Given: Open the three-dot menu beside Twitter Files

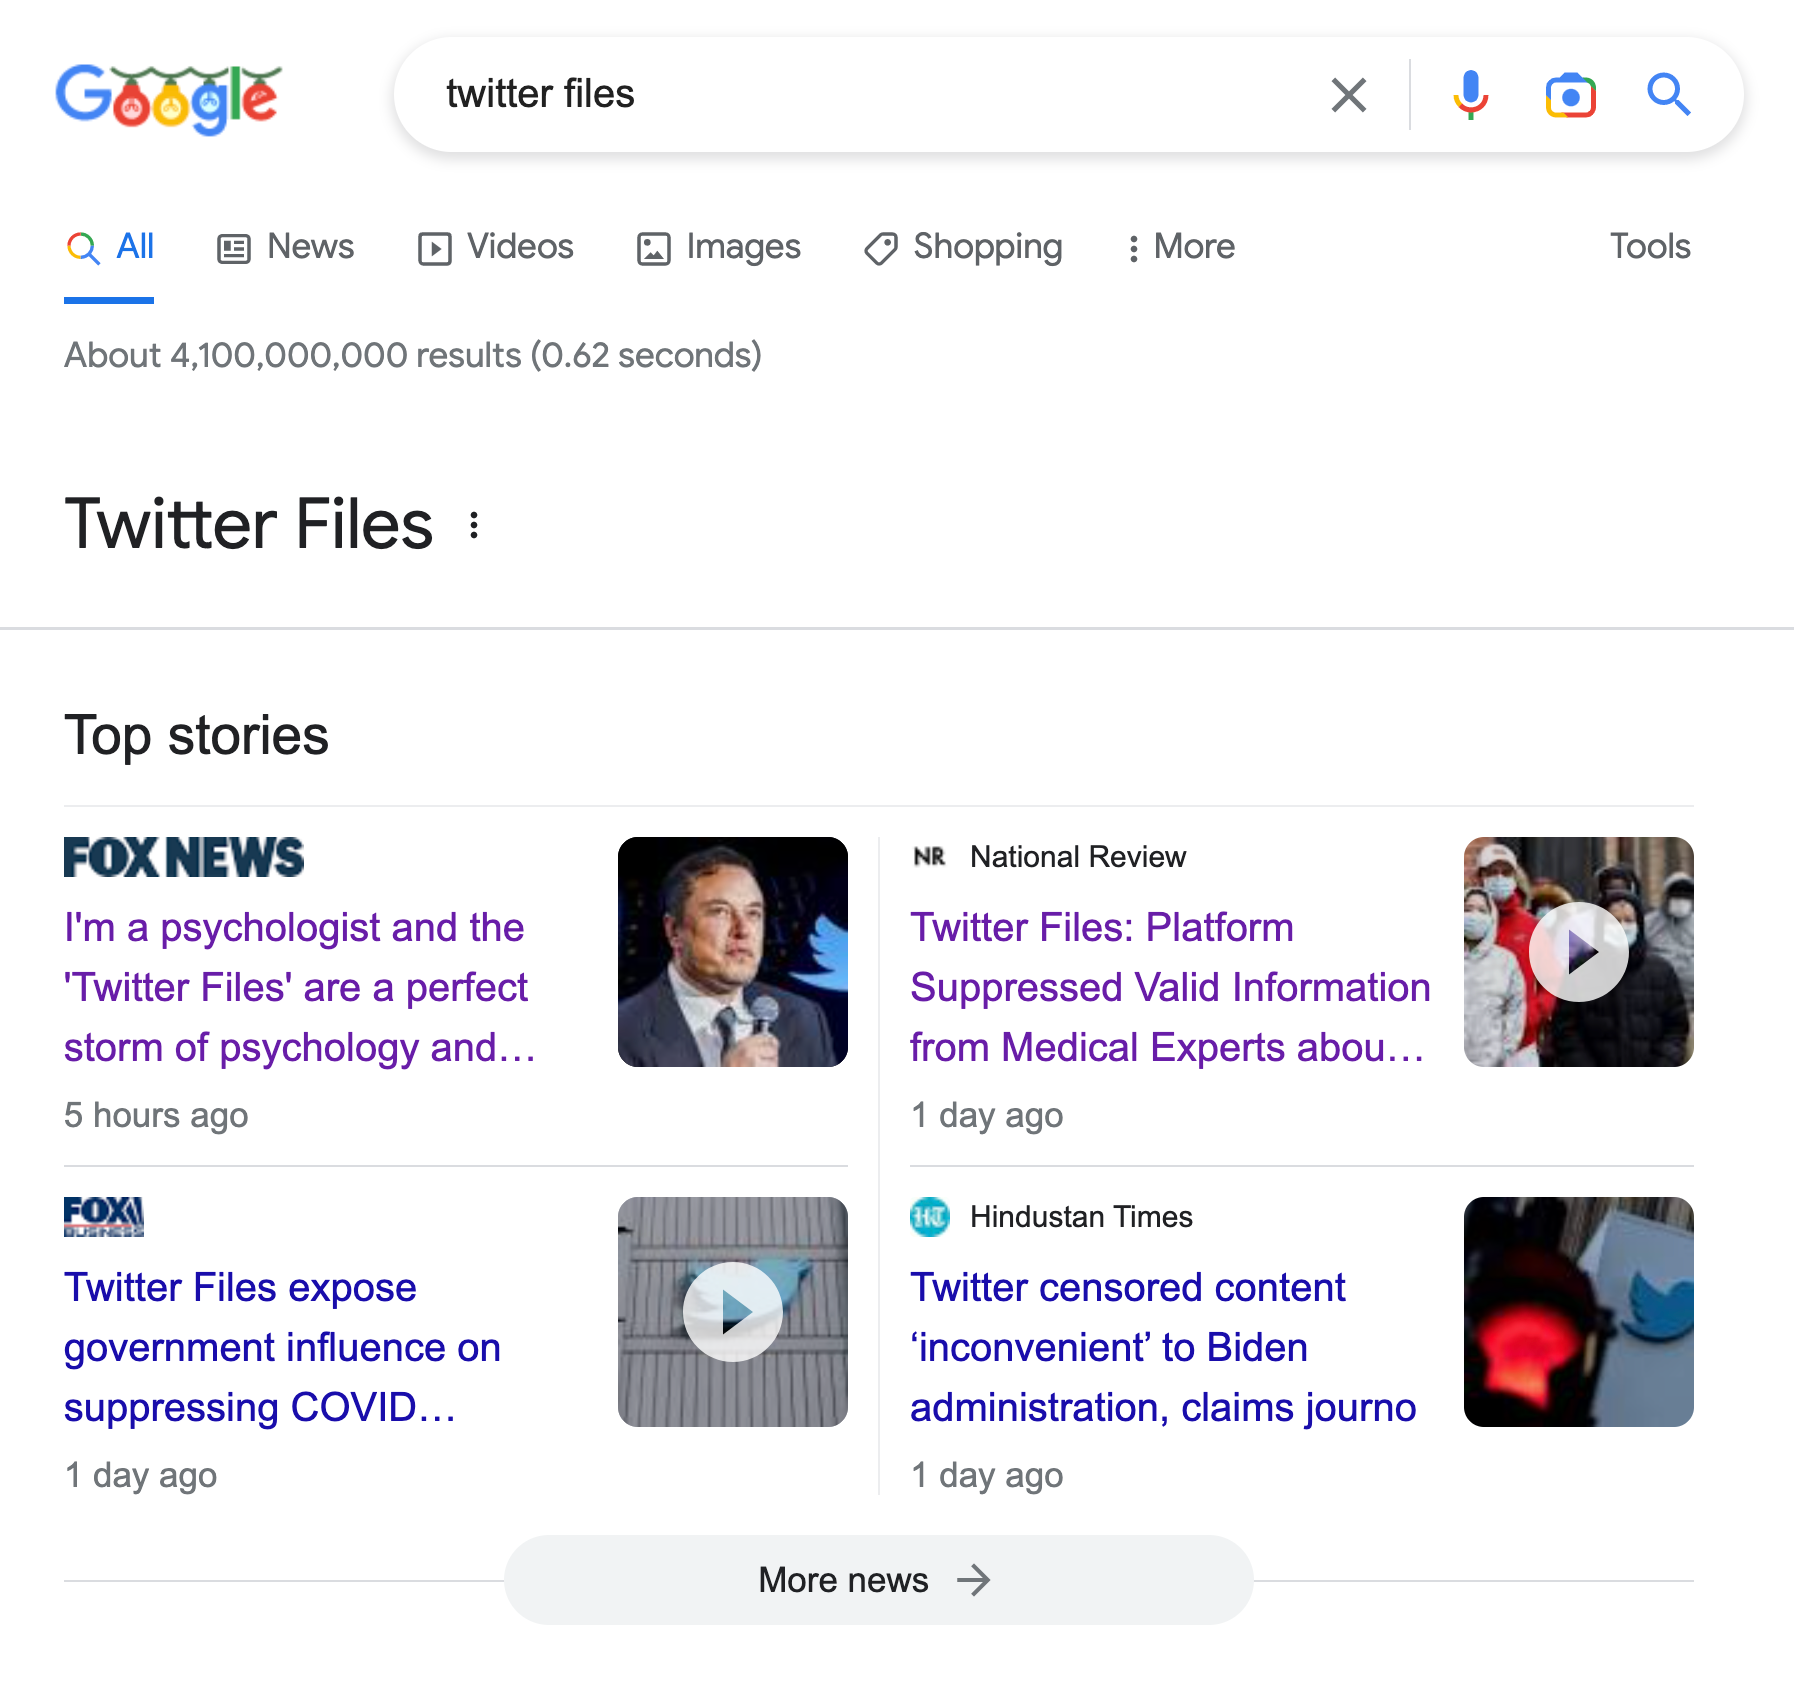Looking at the screenshot, I should (x=474, y=526).
